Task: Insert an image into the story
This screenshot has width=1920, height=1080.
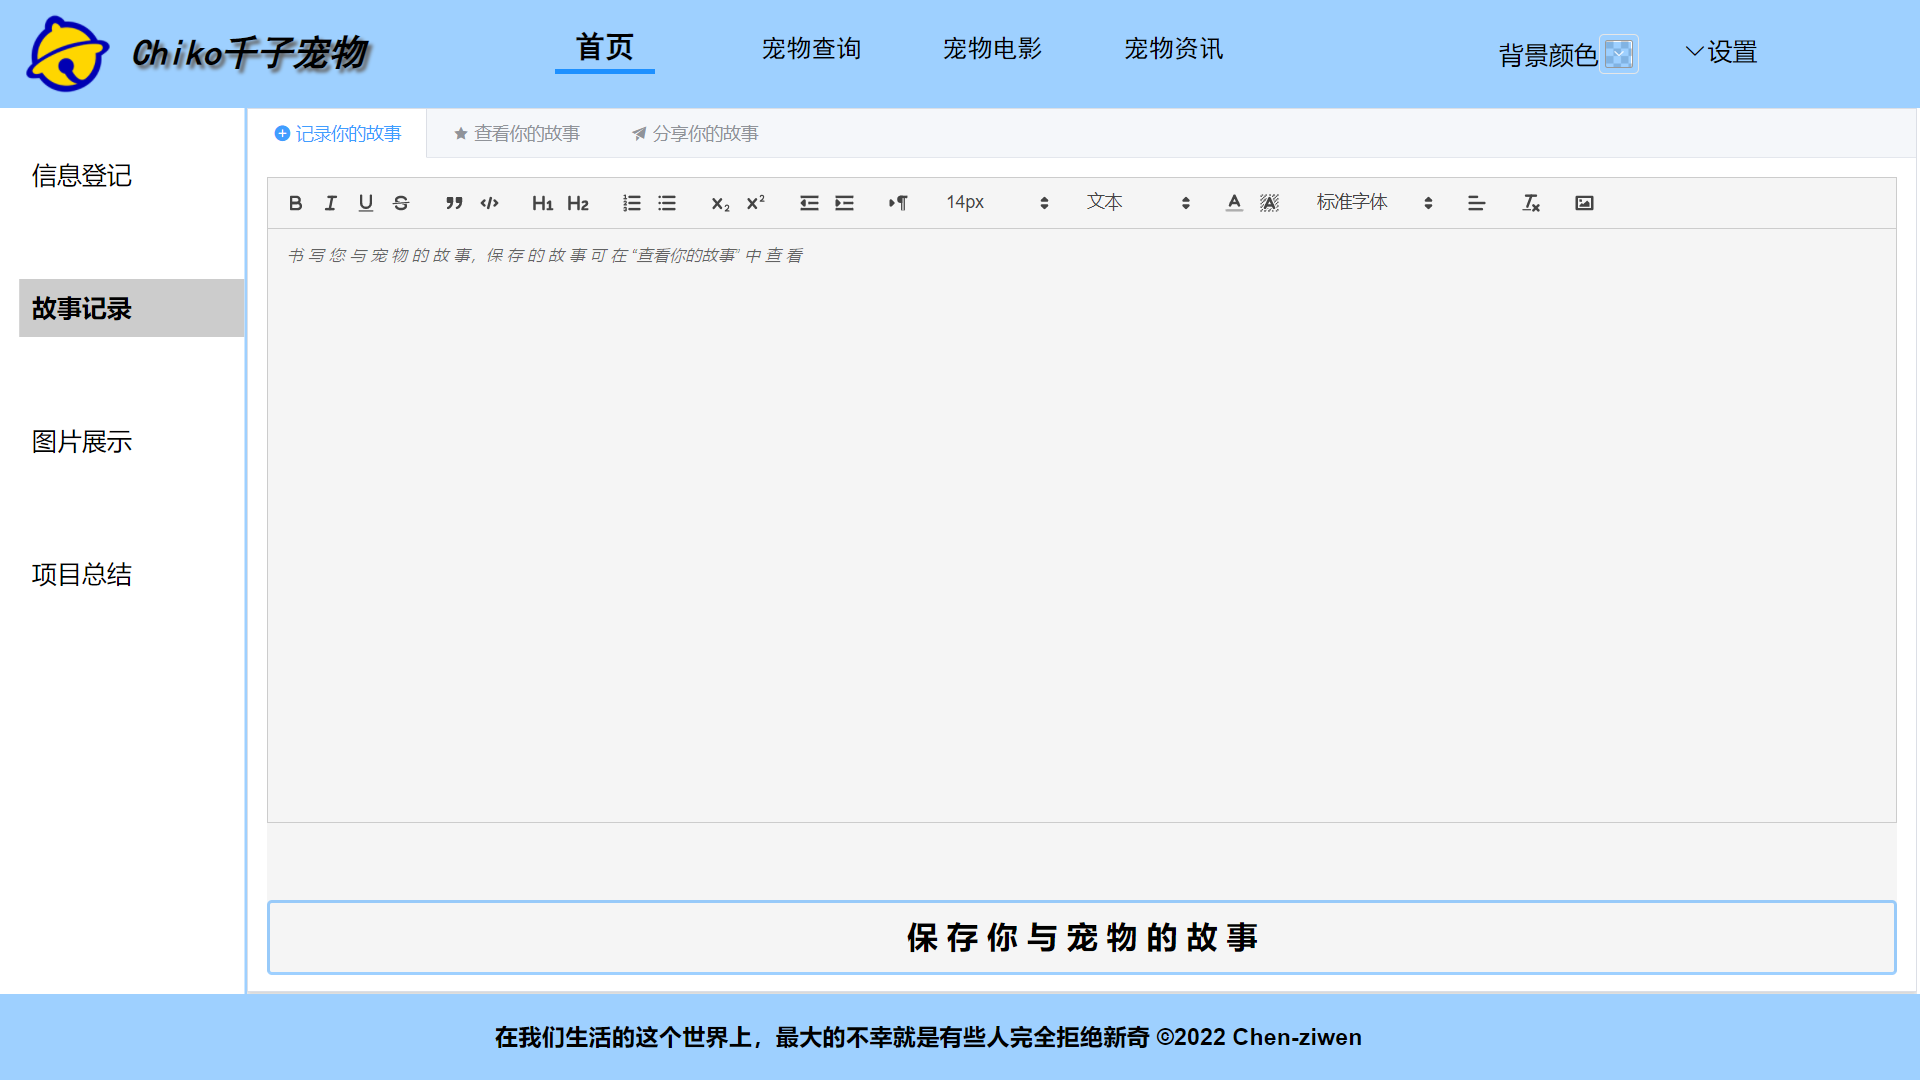Action: coord(1584,203)
